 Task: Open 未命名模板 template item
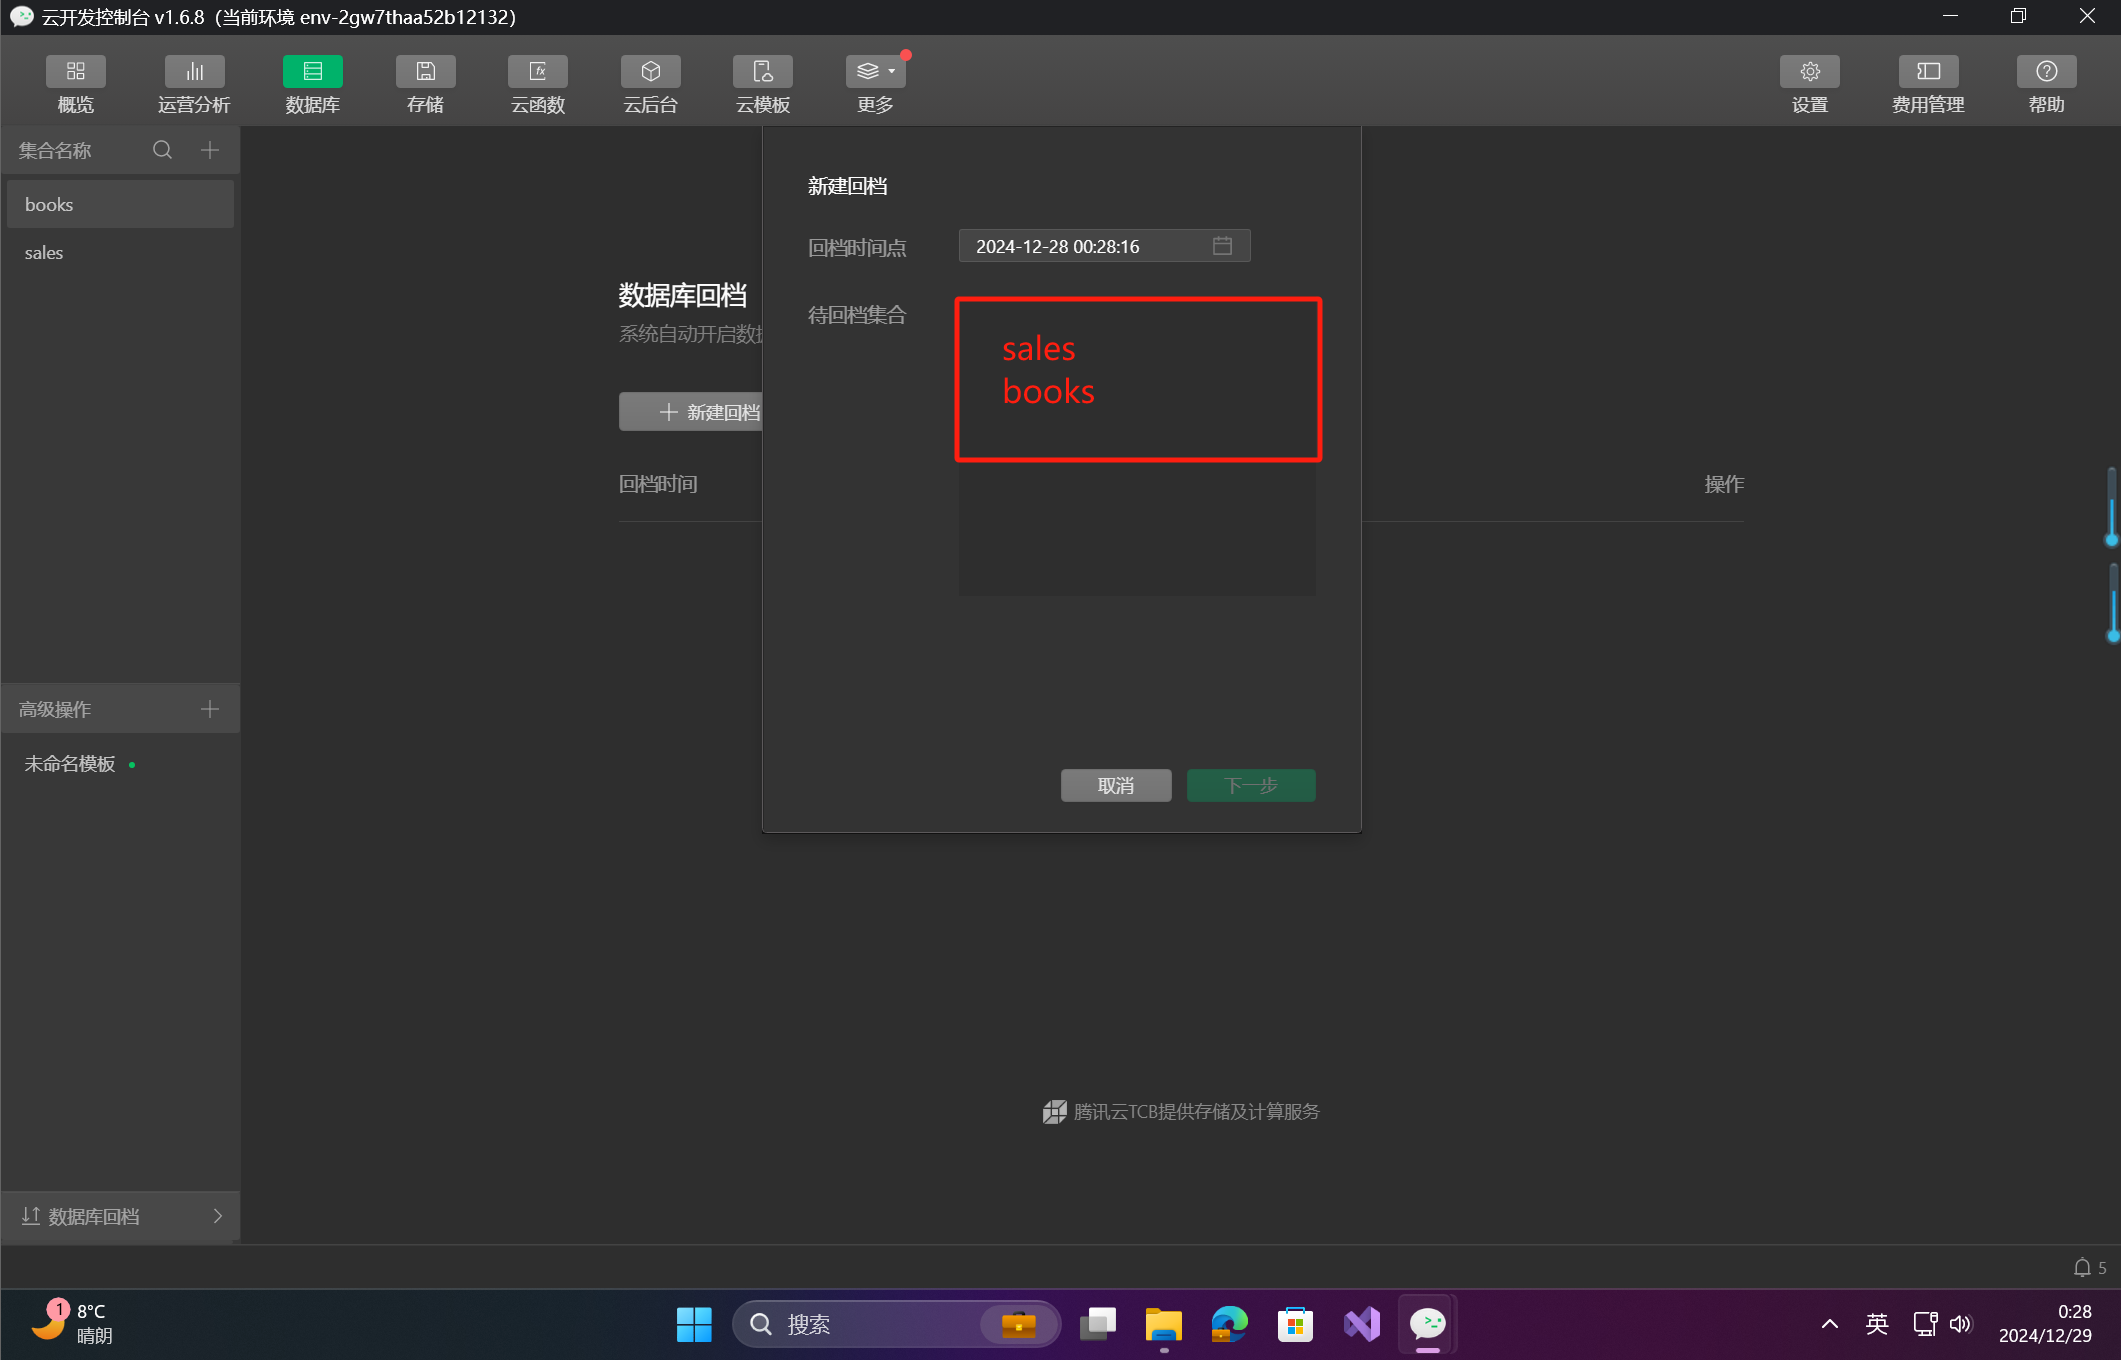click(x=70, y=764)
